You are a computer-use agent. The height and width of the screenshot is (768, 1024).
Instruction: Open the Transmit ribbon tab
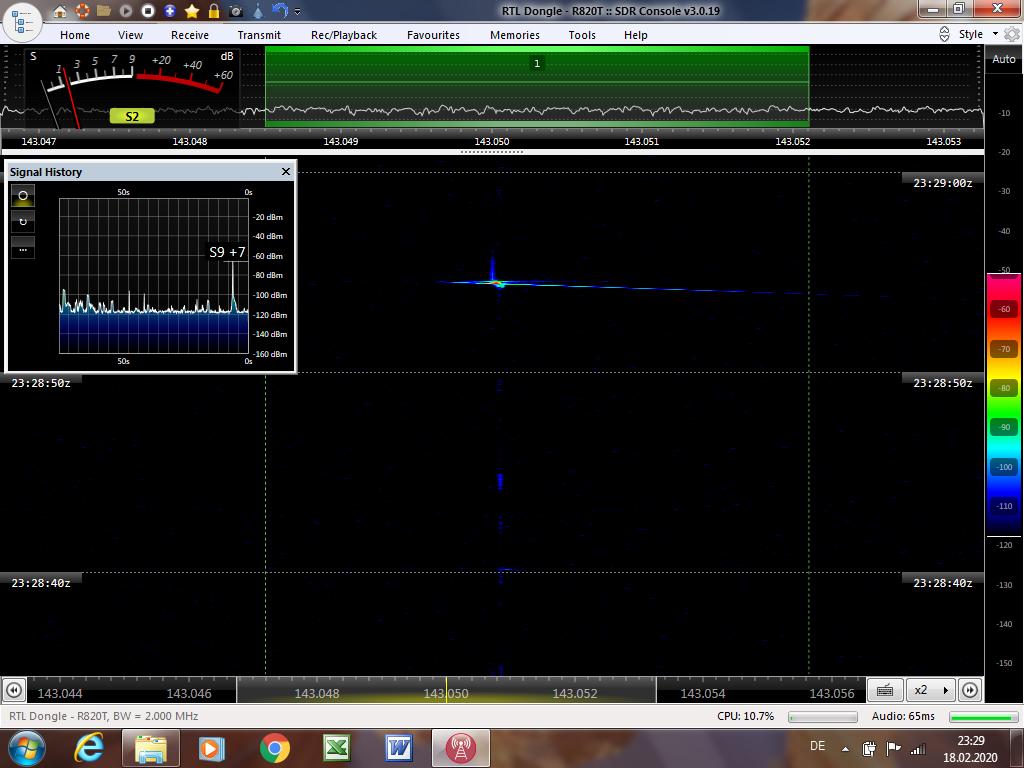tap(259, 35)
